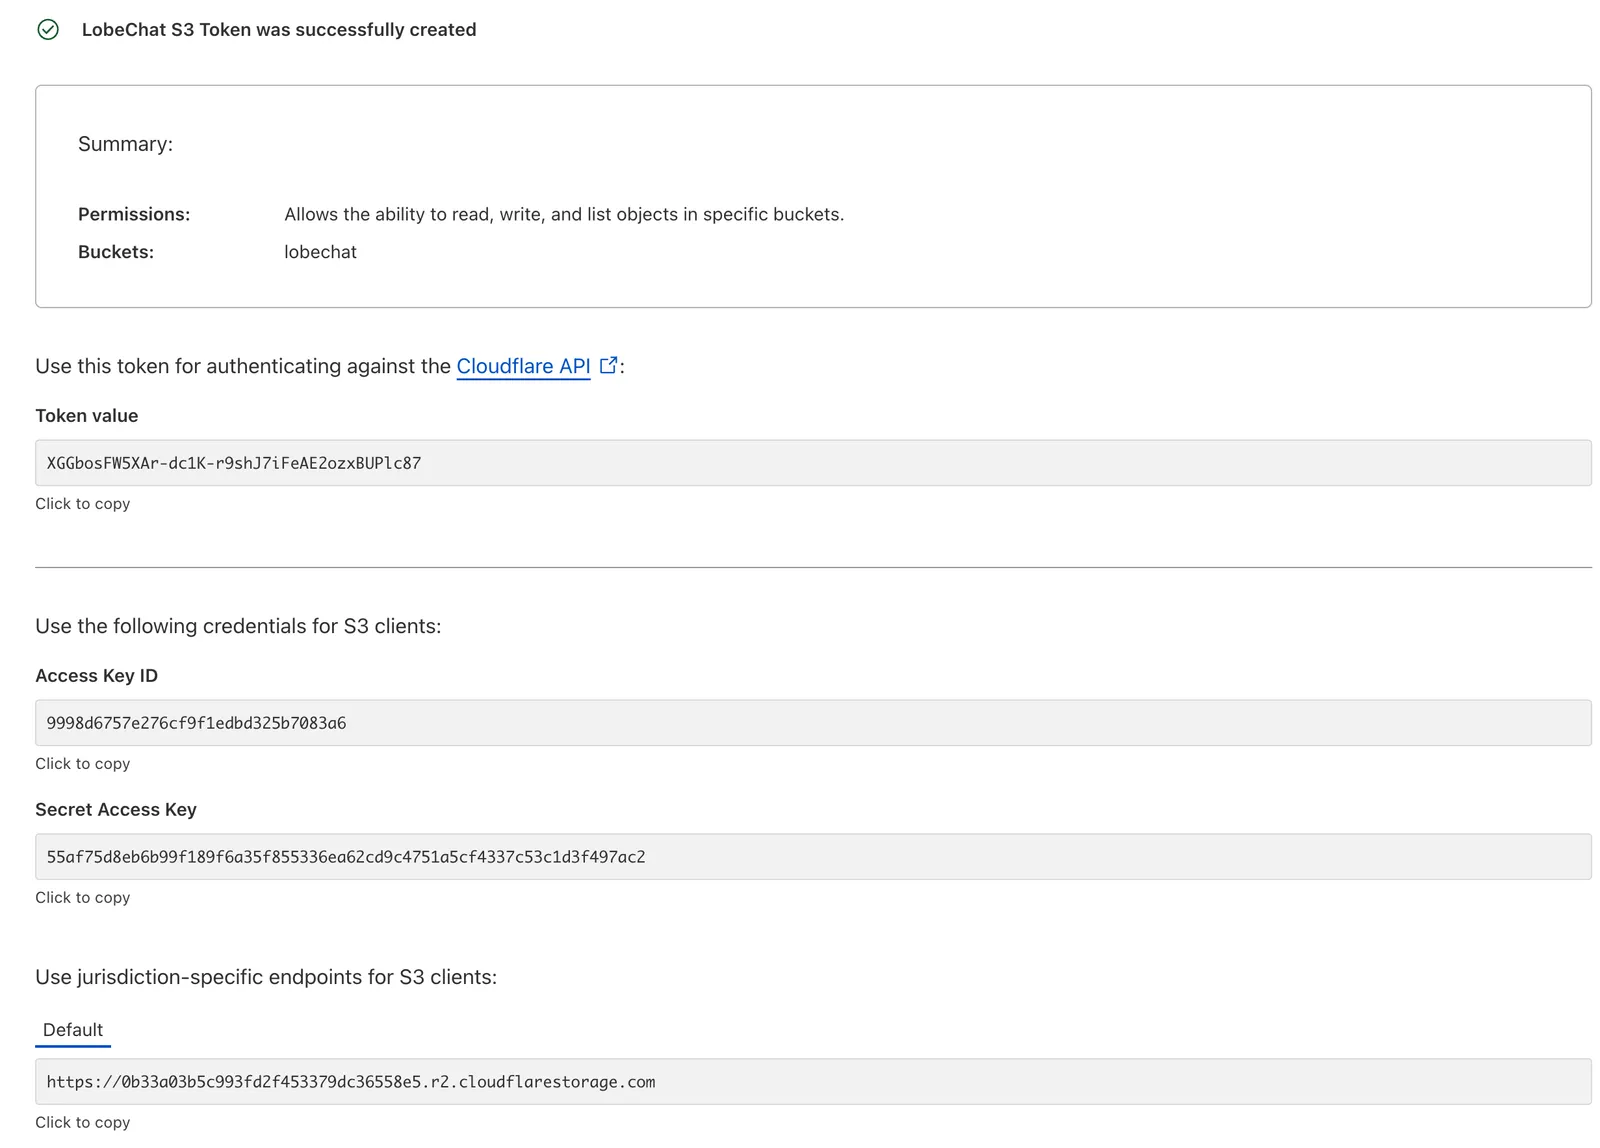Click the lobechat bucket name
This screenshot has height=1148, width=1600.
point(320,252)
